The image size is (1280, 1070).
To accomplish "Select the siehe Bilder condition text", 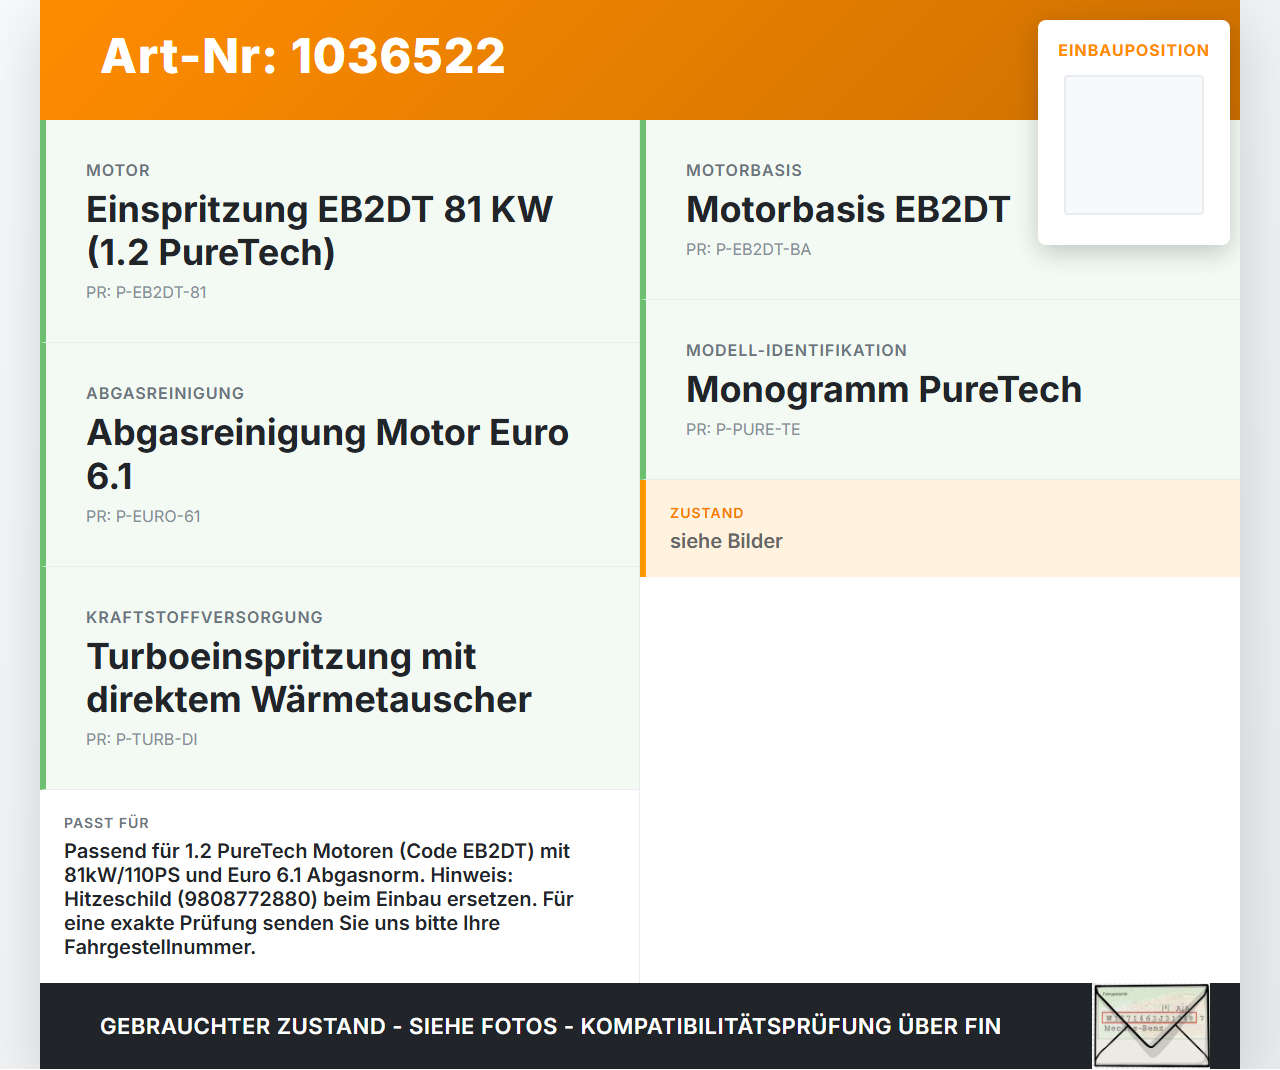I will point(726,541).
